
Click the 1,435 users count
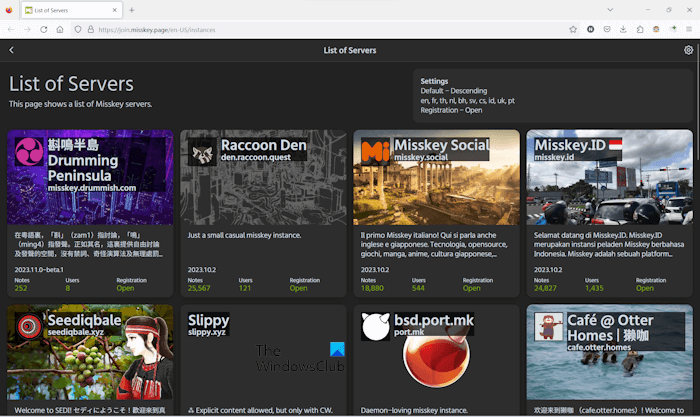pos(594,288)
